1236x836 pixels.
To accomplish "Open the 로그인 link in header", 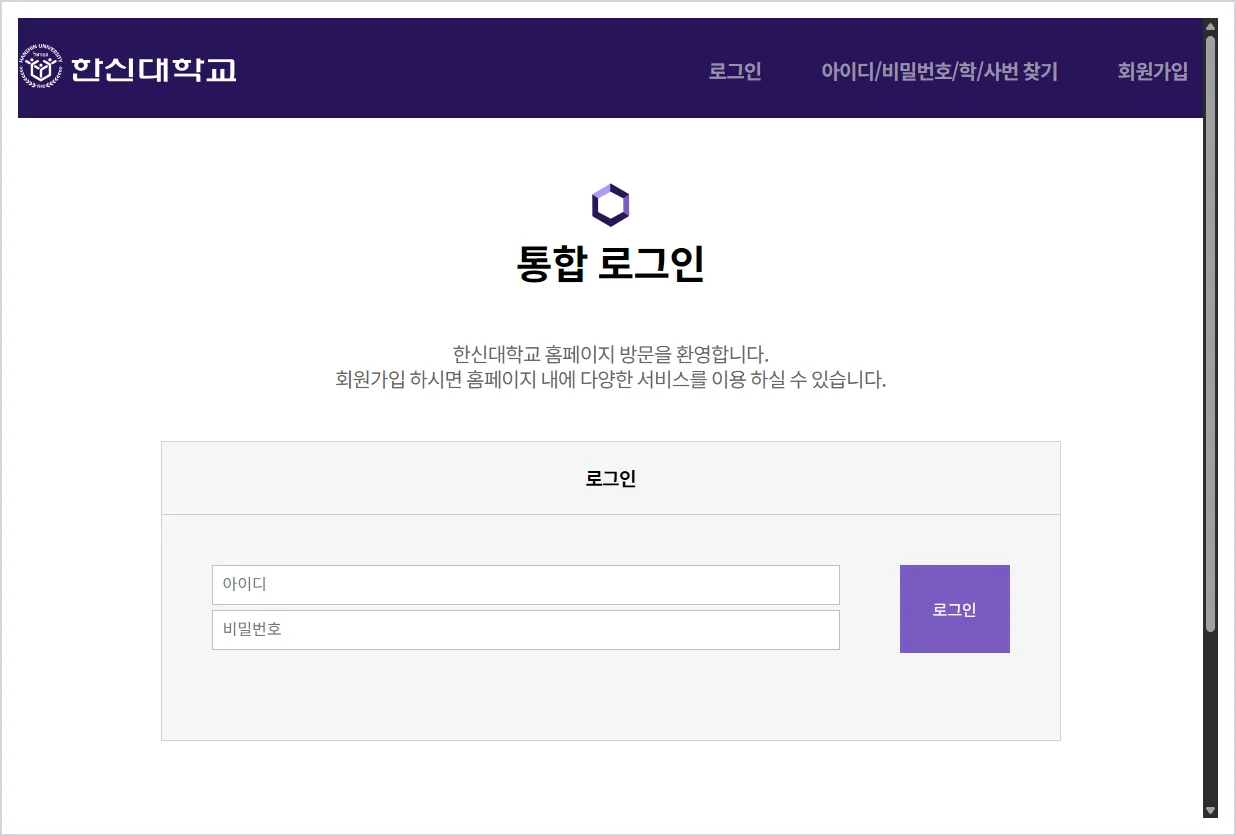I will 735,71.
